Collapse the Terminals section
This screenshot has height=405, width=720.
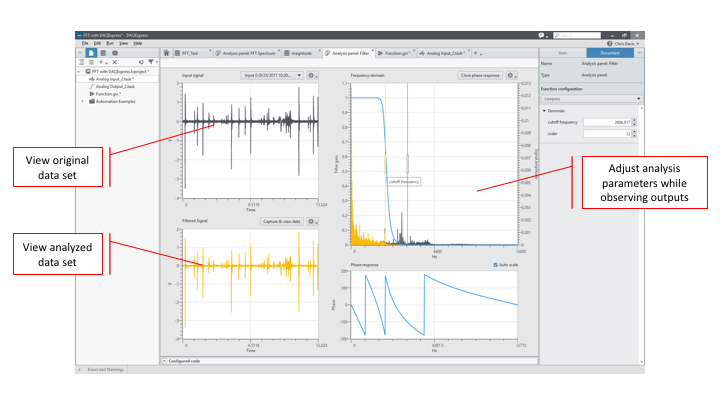(x=548, y=111)
